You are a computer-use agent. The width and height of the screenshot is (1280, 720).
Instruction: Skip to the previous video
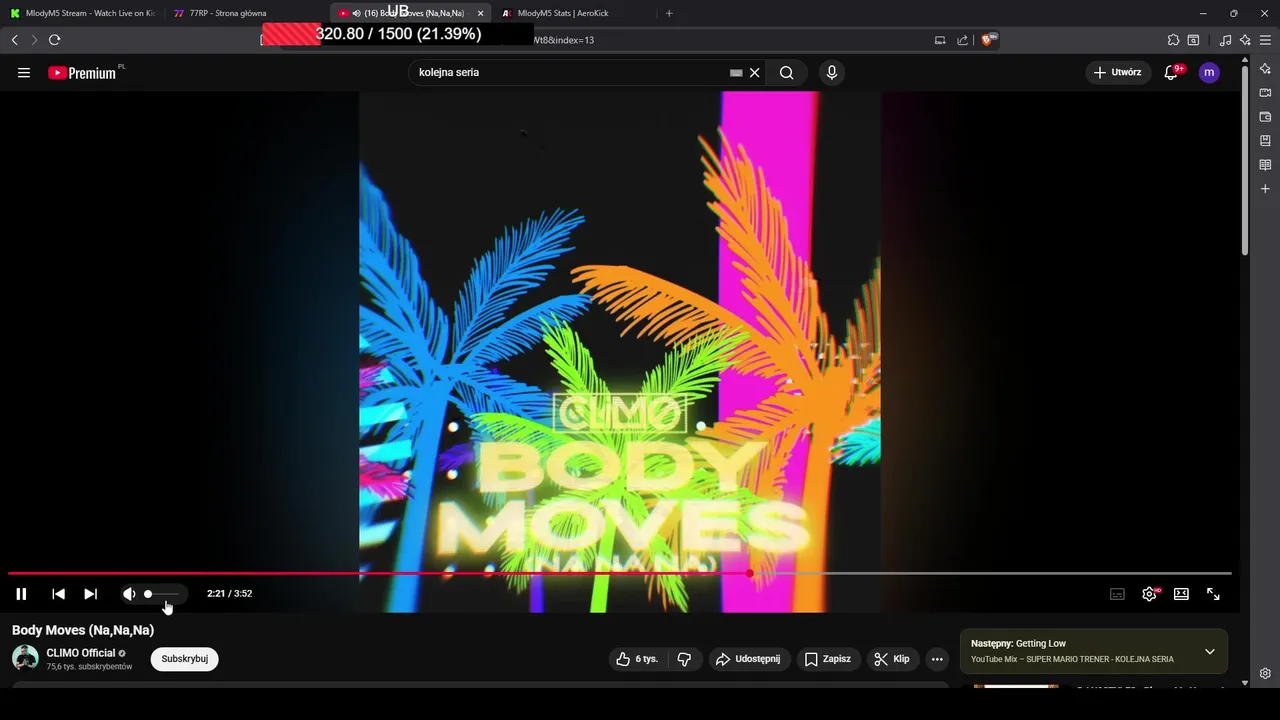58,594
